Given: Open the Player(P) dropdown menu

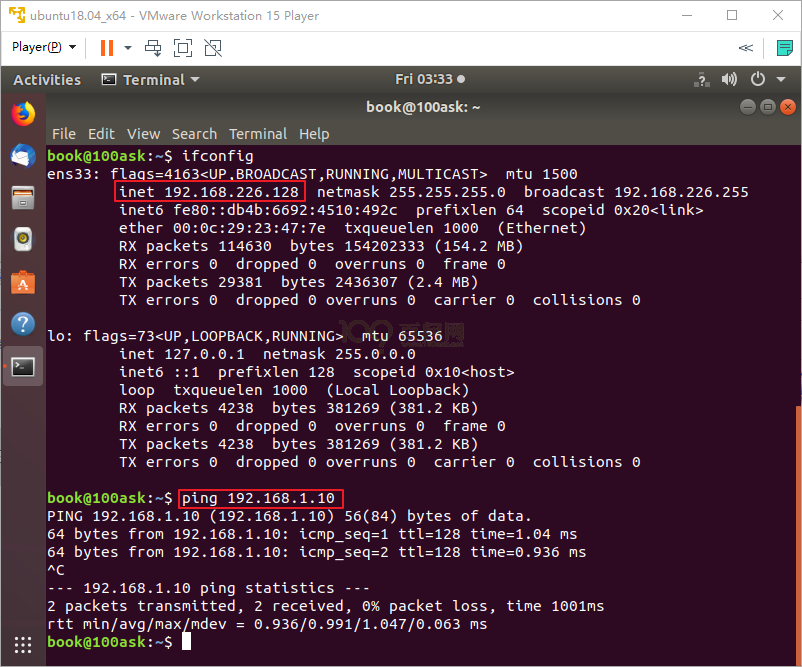Looking at the screenshot, I should (44, 47).
